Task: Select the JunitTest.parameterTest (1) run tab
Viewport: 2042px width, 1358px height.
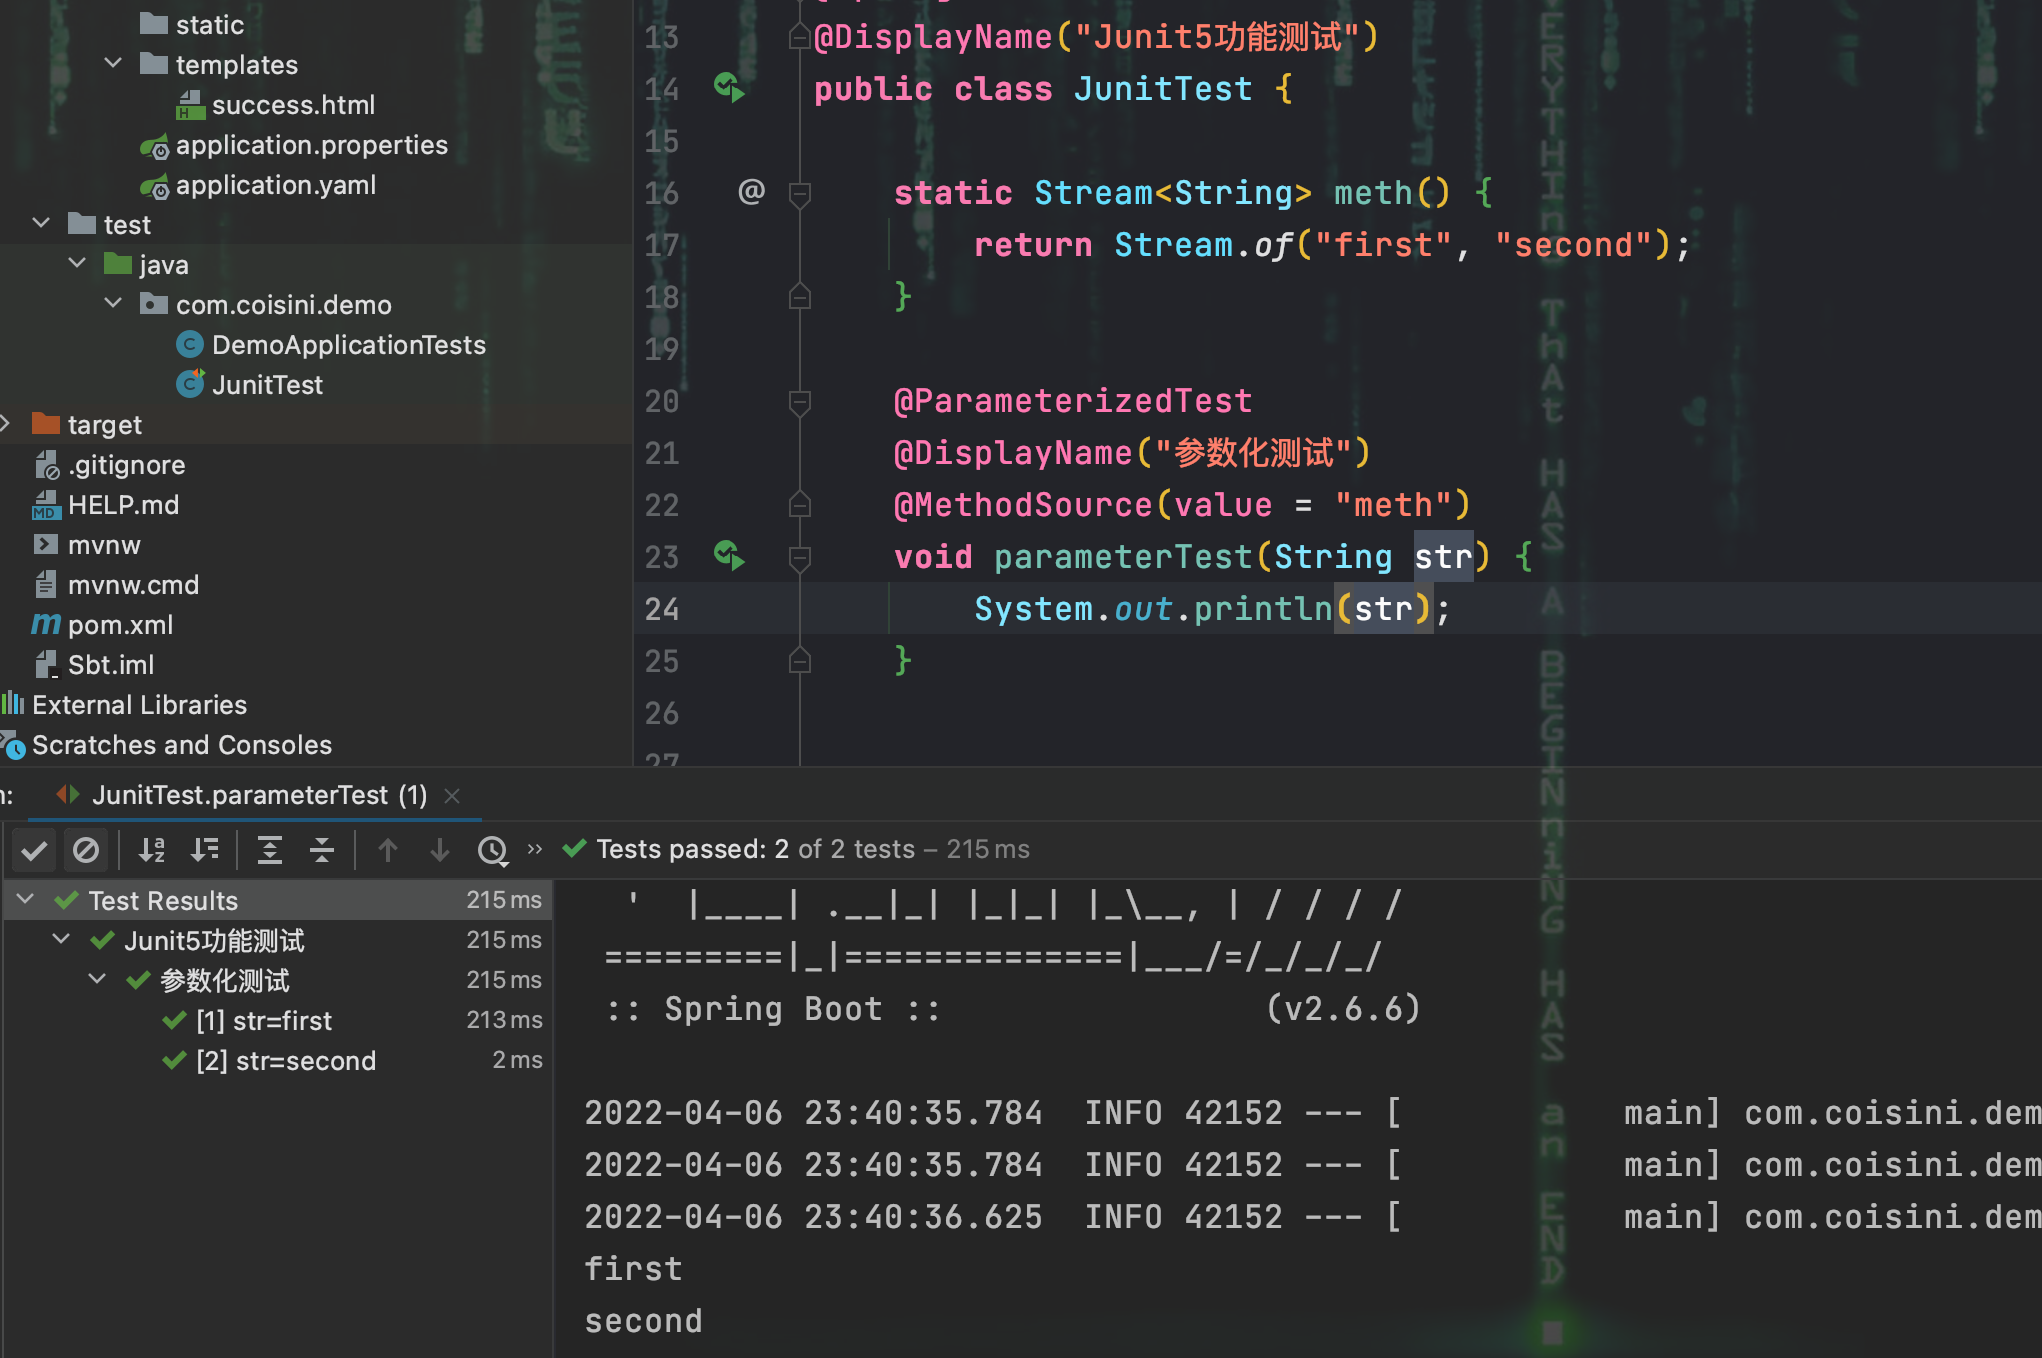Action: click(257, 795)
